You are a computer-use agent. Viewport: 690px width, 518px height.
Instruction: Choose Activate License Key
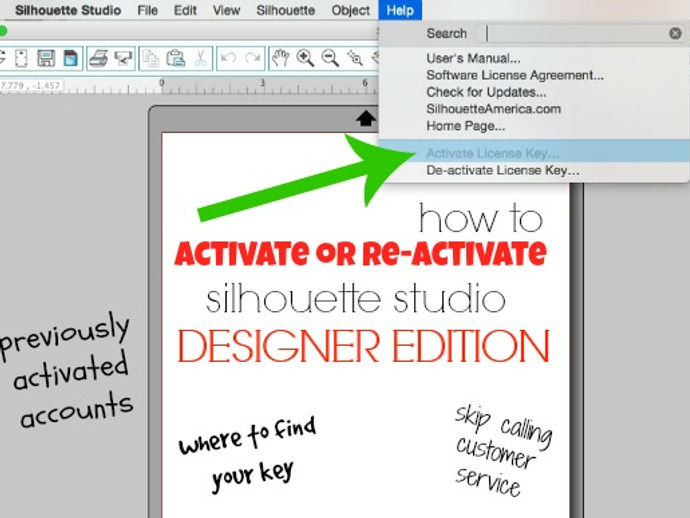coord(534,153)
